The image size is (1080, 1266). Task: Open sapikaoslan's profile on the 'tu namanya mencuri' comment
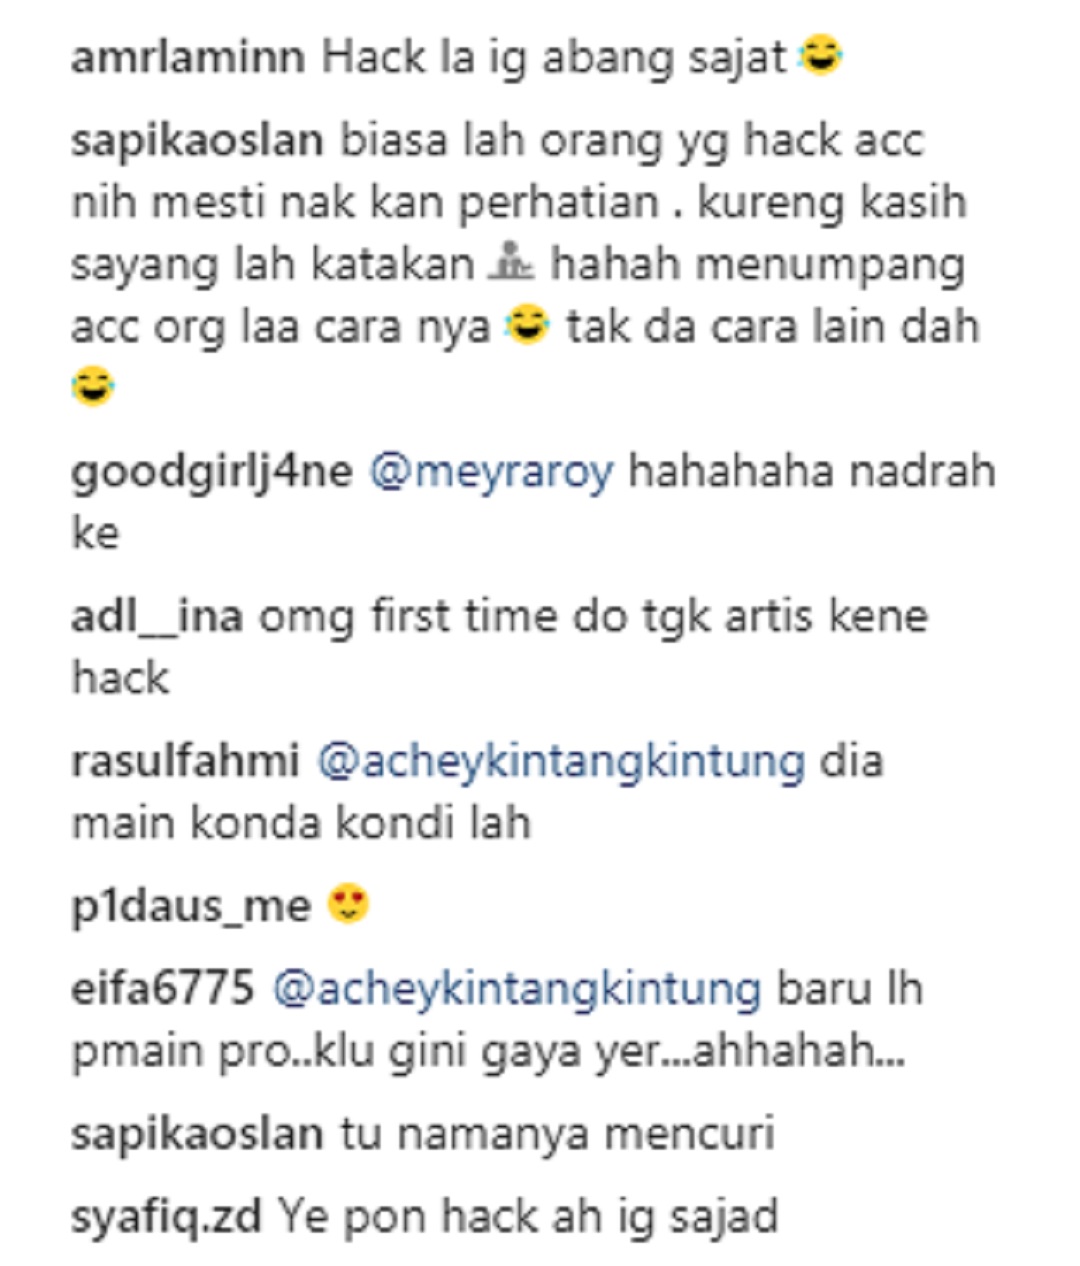[x=197, y=1134]
